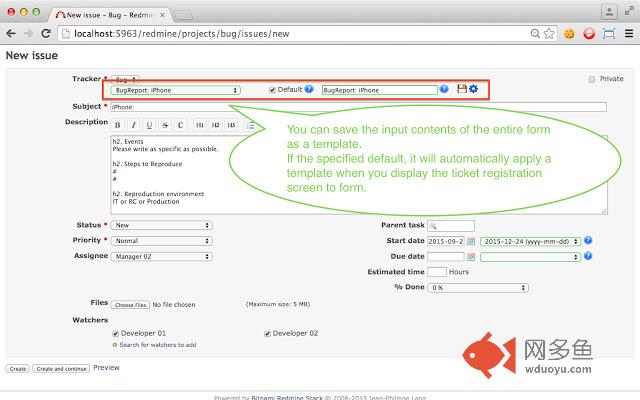Click the Preview link
Screen dimensions: 640x400
[x=106, y=368]
